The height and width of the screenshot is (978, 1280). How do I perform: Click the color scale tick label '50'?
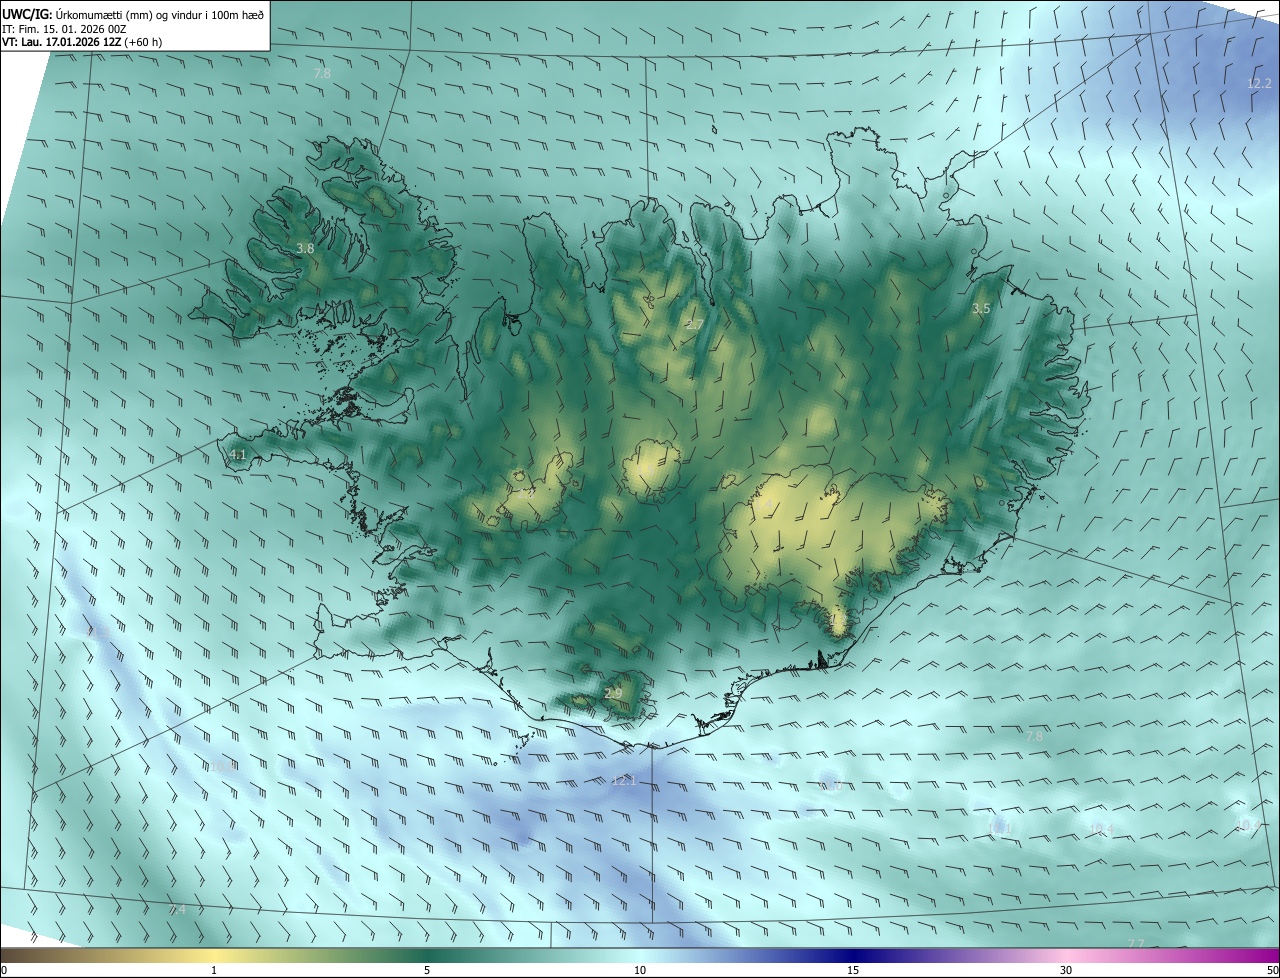[1272, 970]
